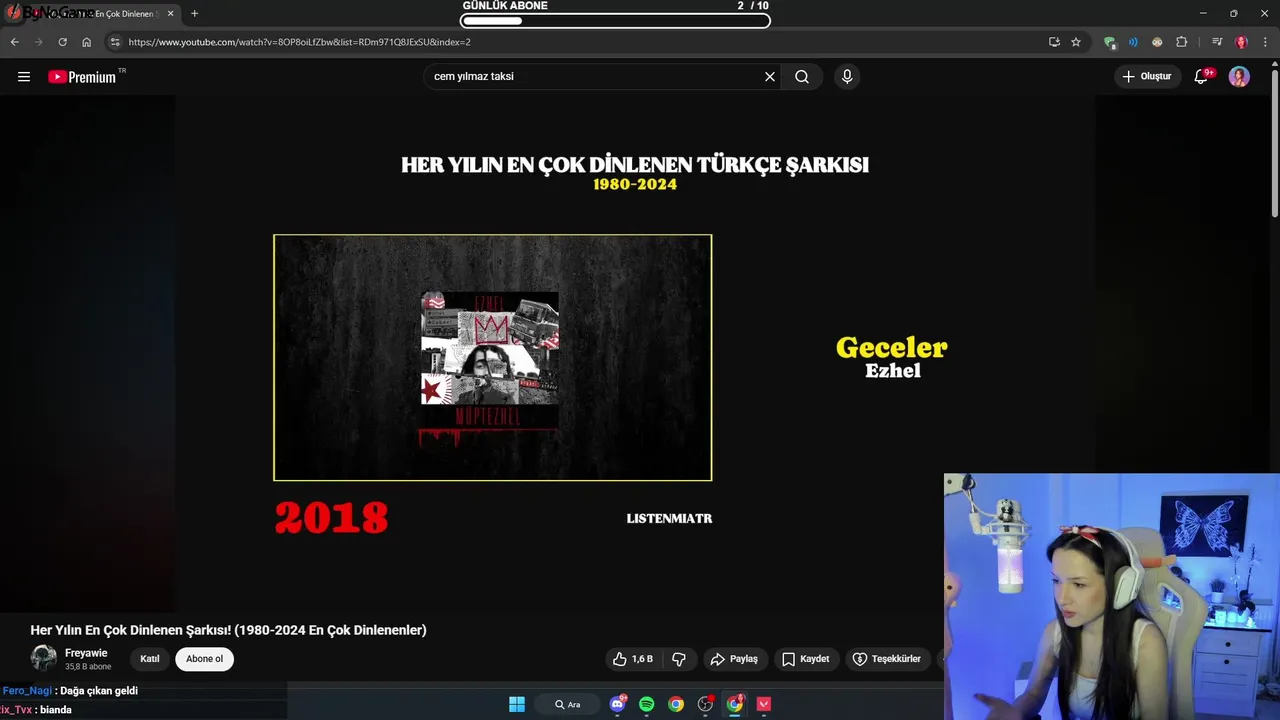This screenshot has height=720, width=1280.
Task: Open the blue sound-wave extension
Action: pyautogui.click(x=1133, y=42)
